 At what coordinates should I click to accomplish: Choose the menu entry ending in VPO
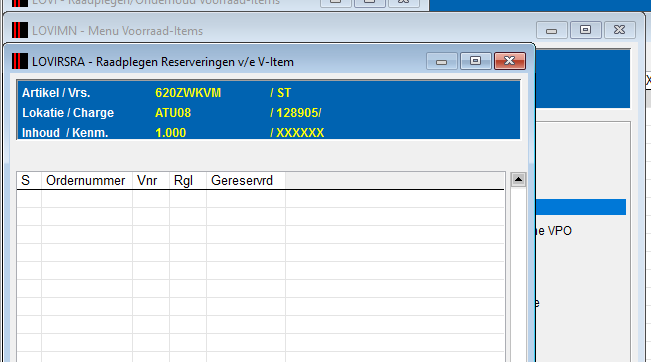[554, 231]
